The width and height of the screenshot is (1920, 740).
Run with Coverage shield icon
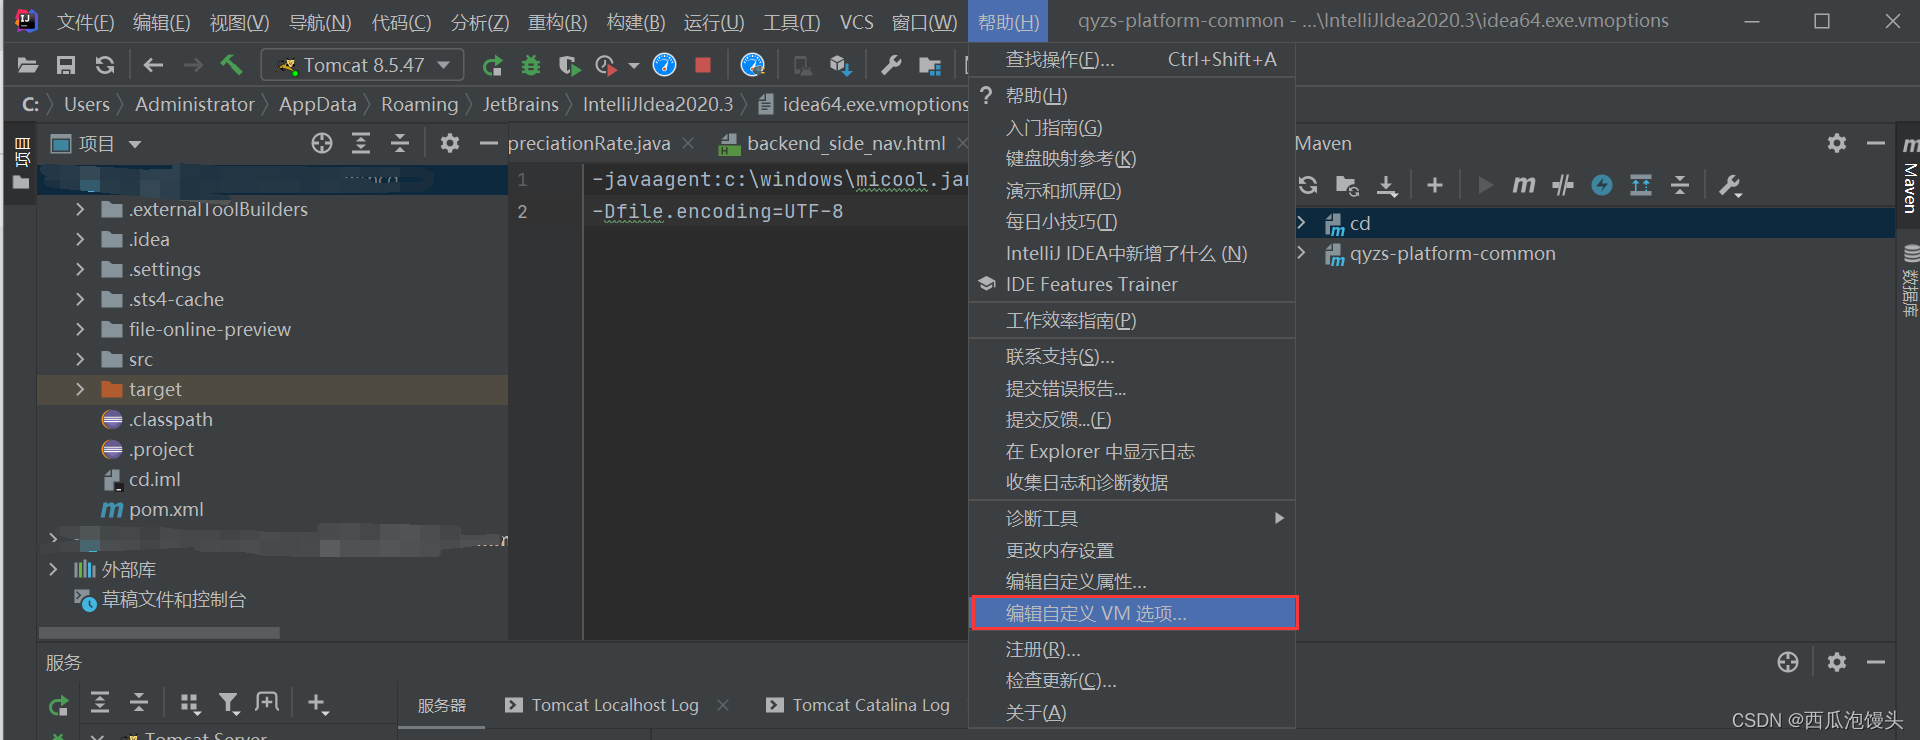tap(569, 66)
